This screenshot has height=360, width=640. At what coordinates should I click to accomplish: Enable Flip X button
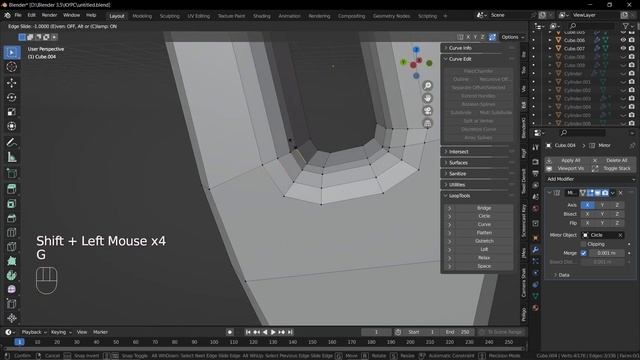point(587,223)
